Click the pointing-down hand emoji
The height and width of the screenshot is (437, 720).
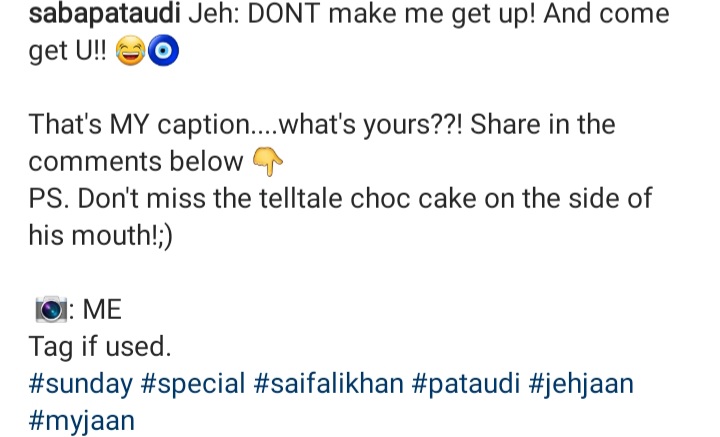tap(265, 161)
